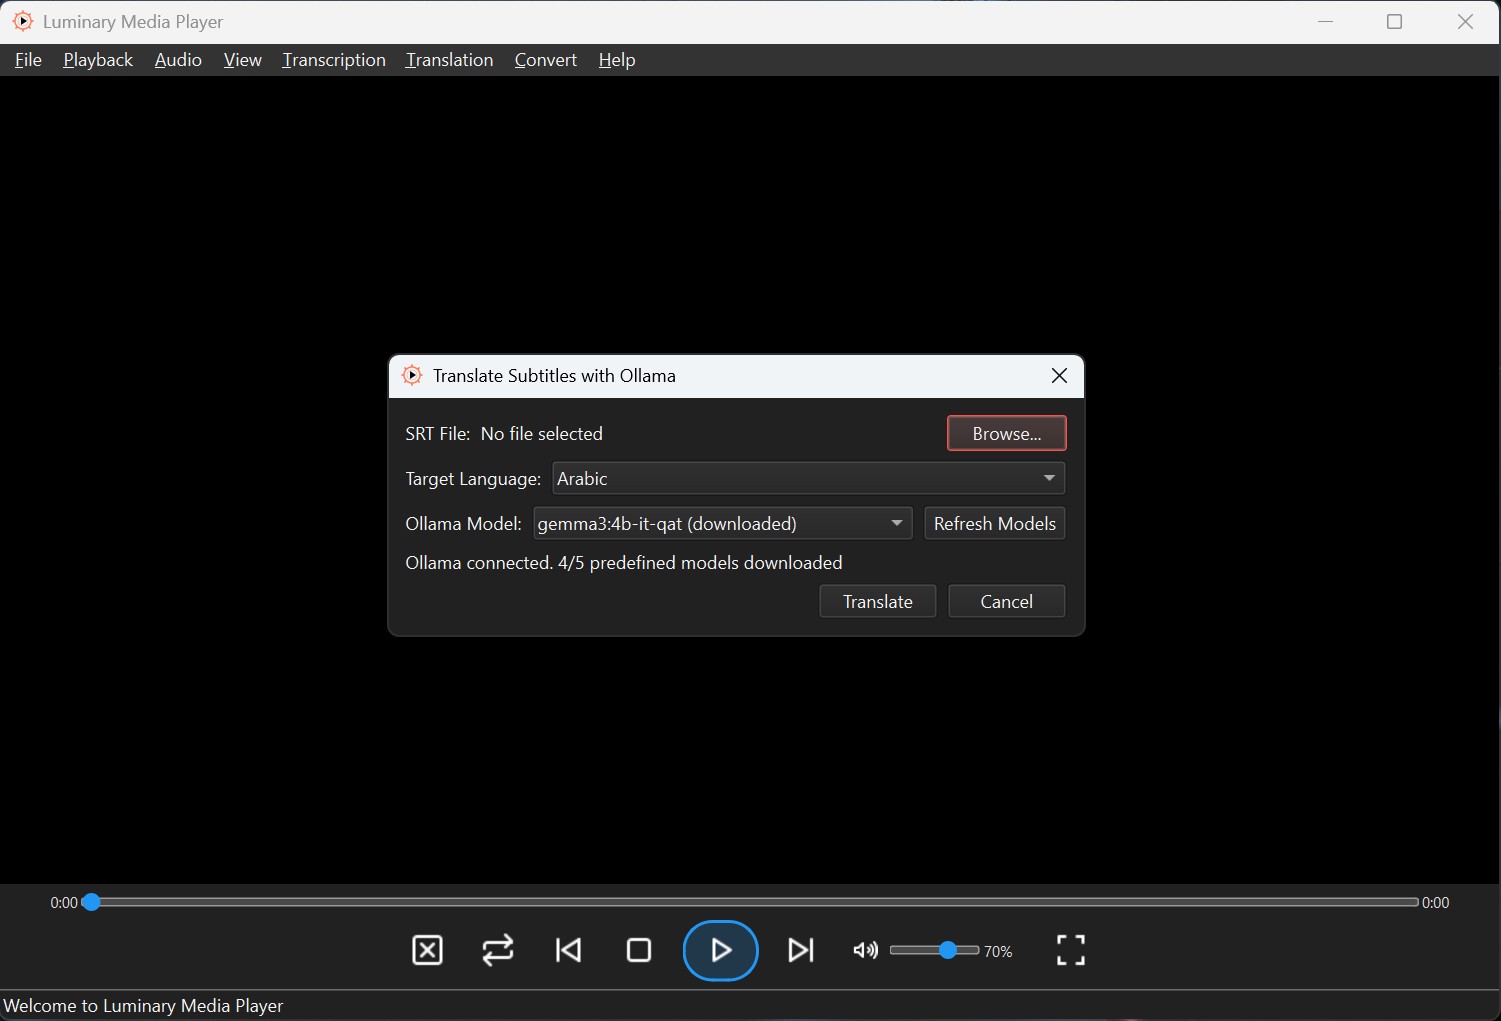Close the Translate Subtitles dialog
This screenshot has height=1021, width=1501.
[x=1059, y=376]
